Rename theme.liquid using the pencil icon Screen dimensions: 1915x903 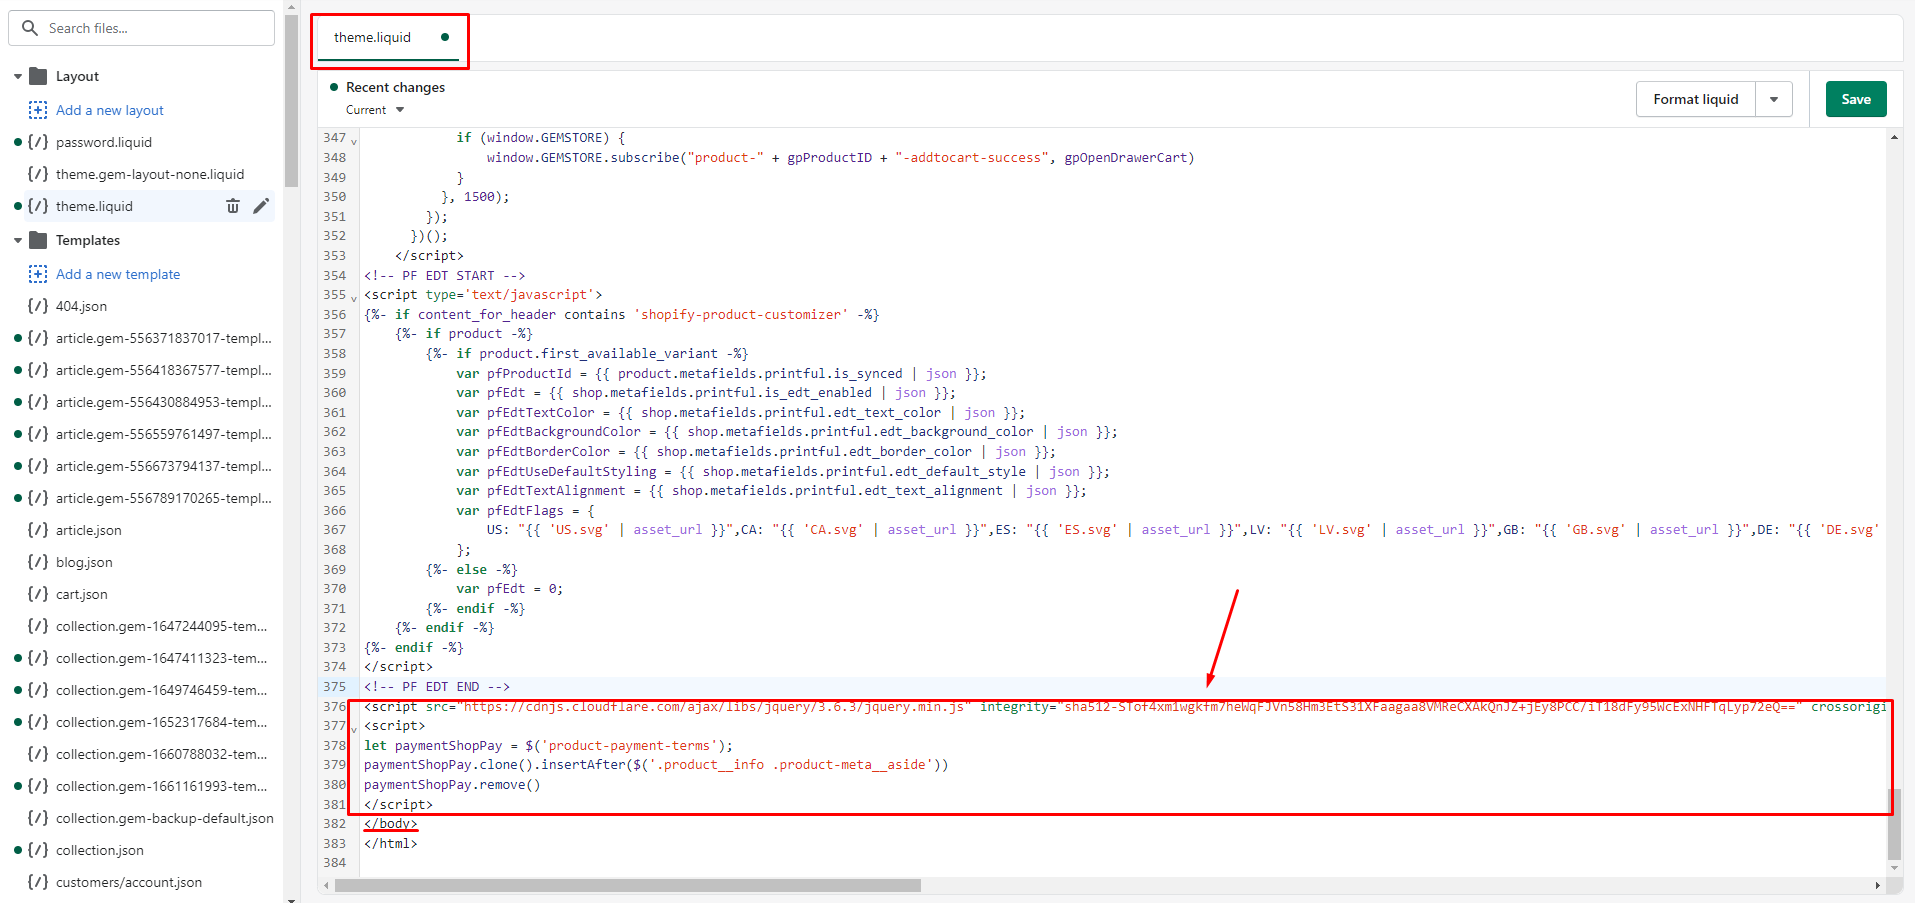(x=261, y=206)
